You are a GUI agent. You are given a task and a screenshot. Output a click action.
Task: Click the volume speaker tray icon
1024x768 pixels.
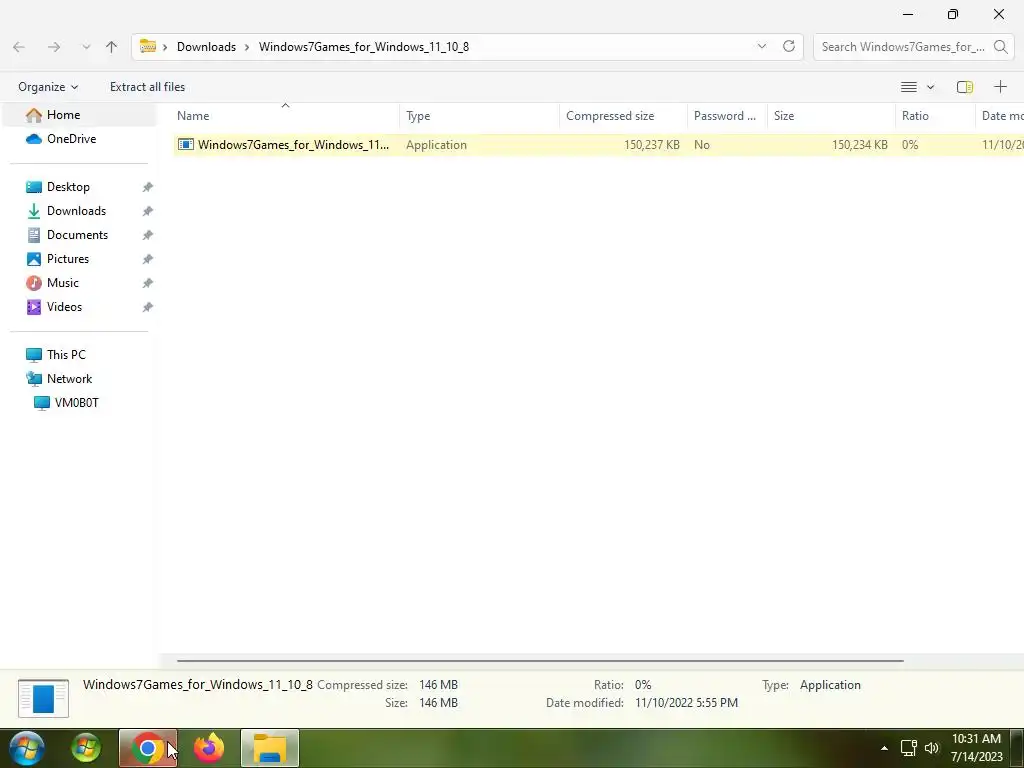932,748
